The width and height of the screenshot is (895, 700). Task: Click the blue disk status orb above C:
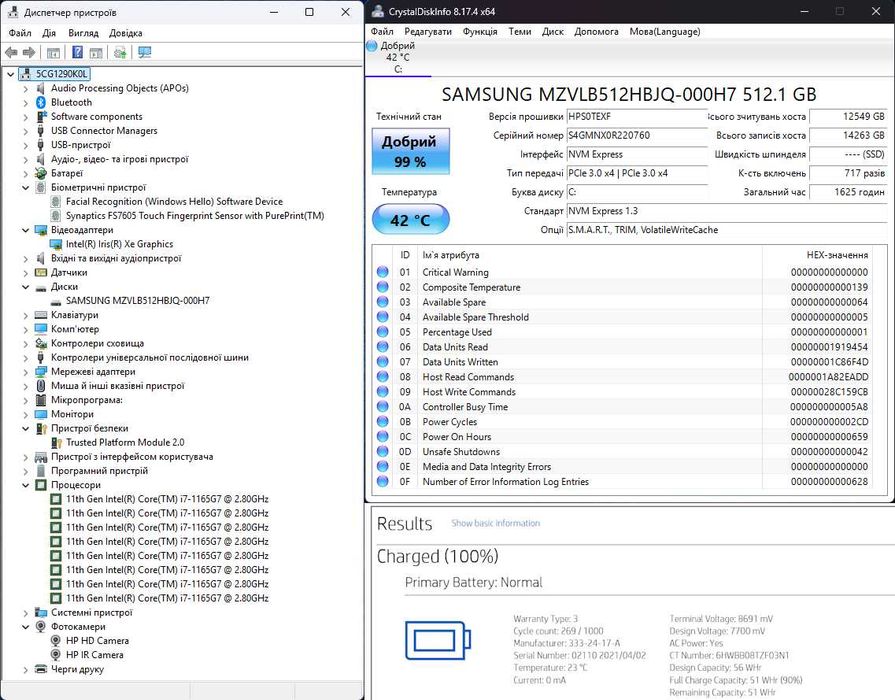pyautogui.click(x=372, y=46)
